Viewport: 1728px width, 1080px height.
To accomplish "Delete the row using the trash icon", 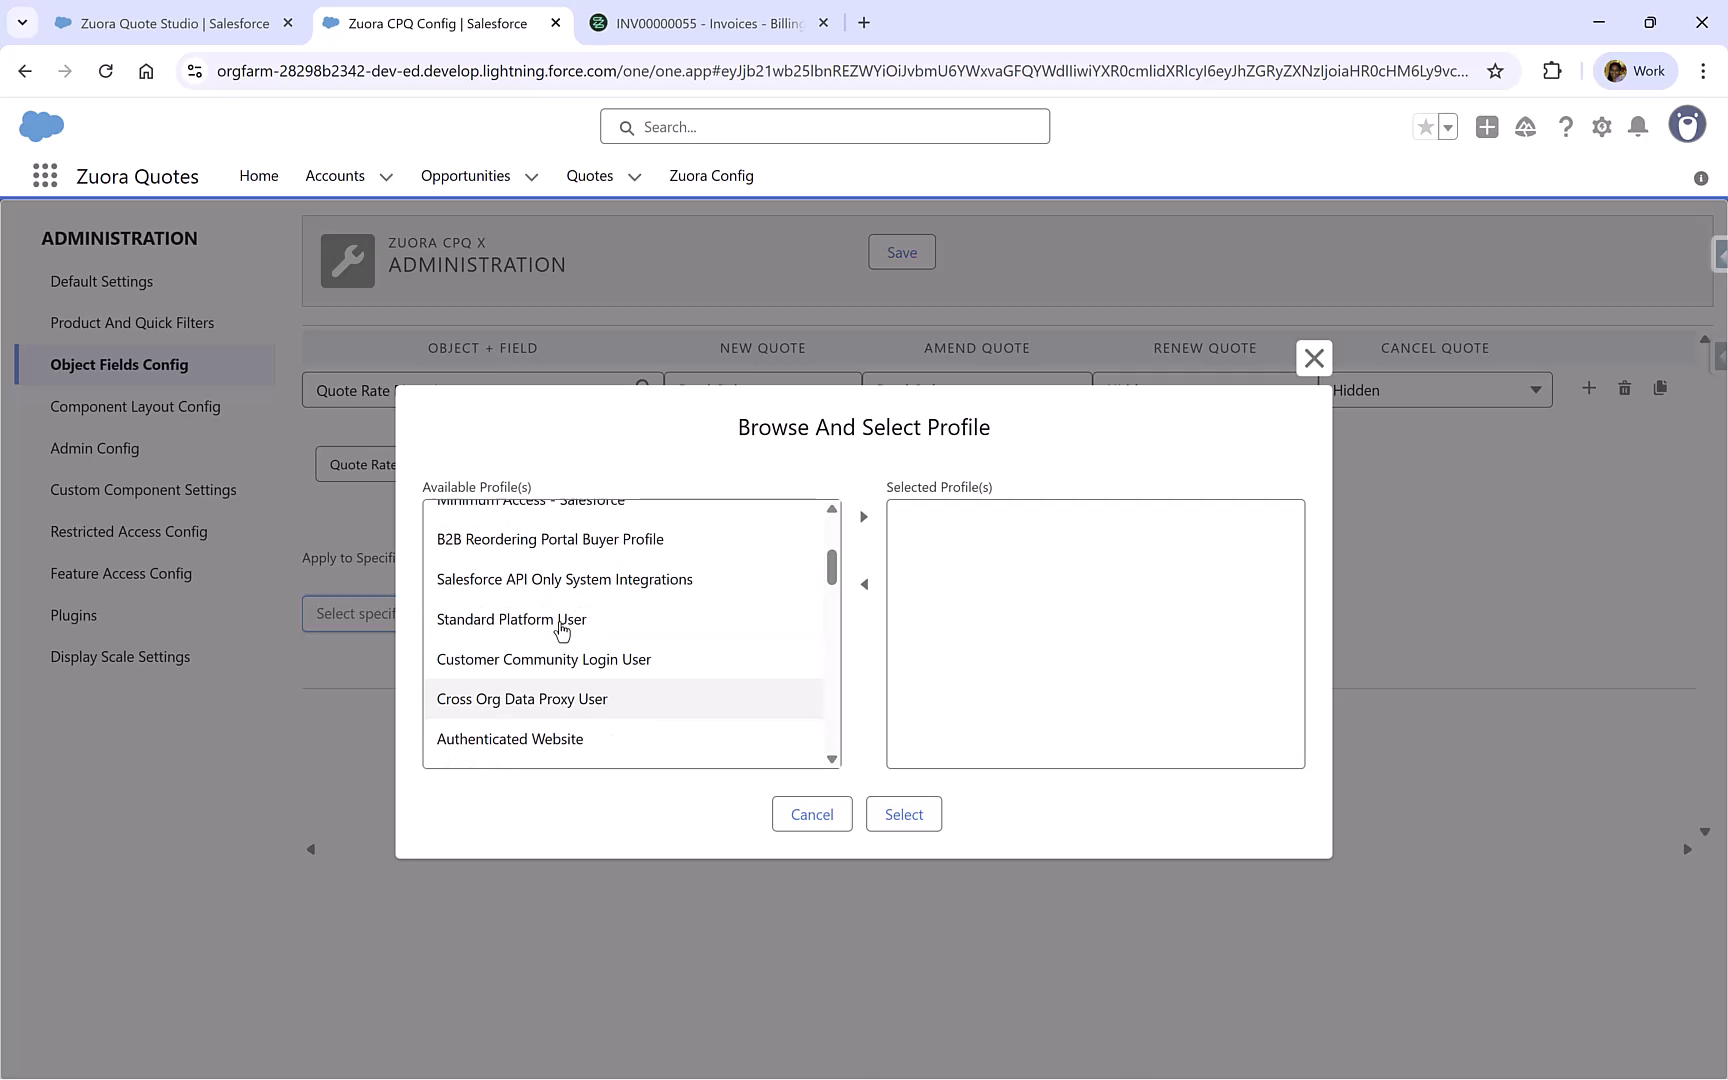I will [1624, 388].
